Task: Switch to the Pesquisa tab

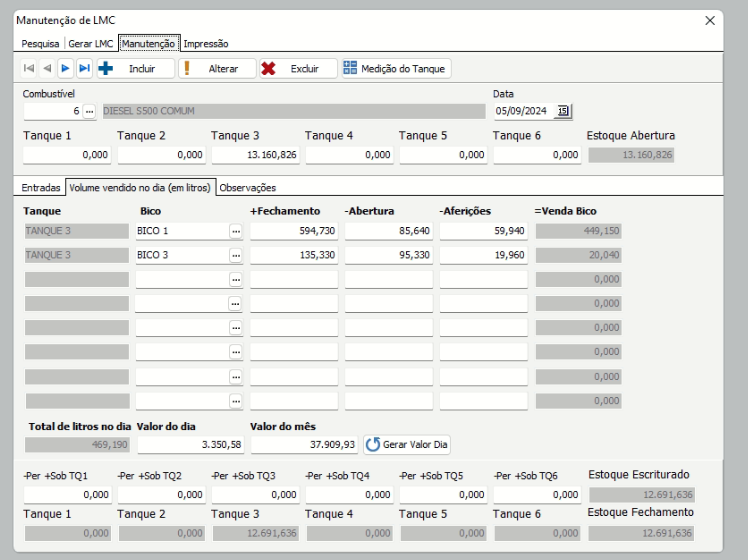Action: (42, 44)
